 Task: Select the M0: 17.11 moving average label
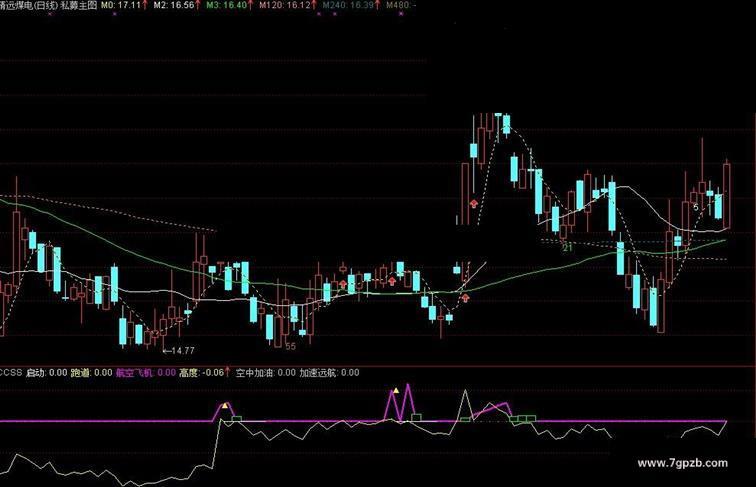[x=121, y=5]
